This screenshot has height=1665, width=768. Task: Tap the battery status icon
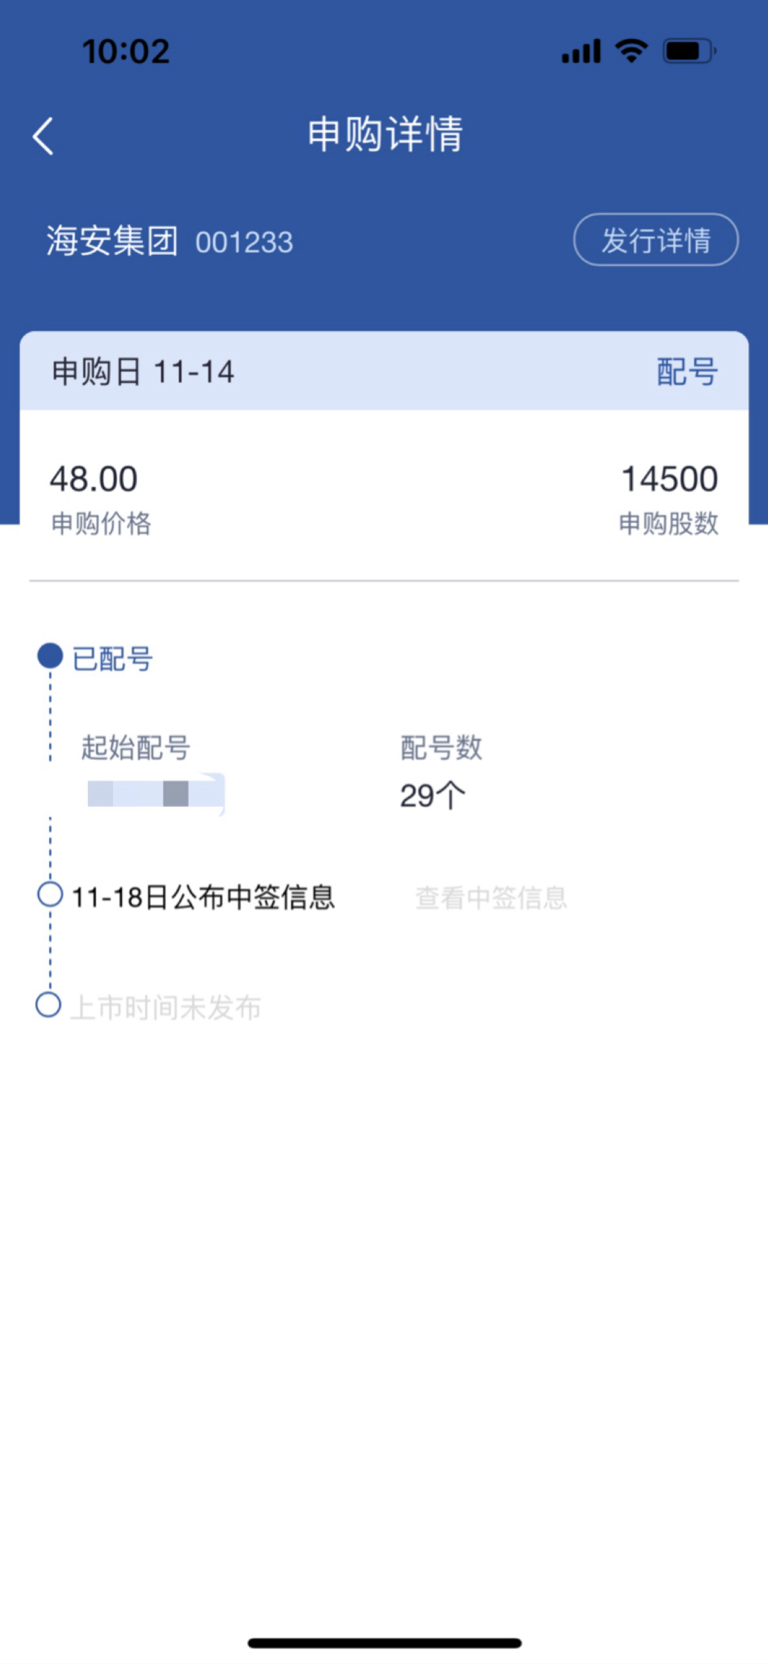pyautogui.click(x=689, y=51)
